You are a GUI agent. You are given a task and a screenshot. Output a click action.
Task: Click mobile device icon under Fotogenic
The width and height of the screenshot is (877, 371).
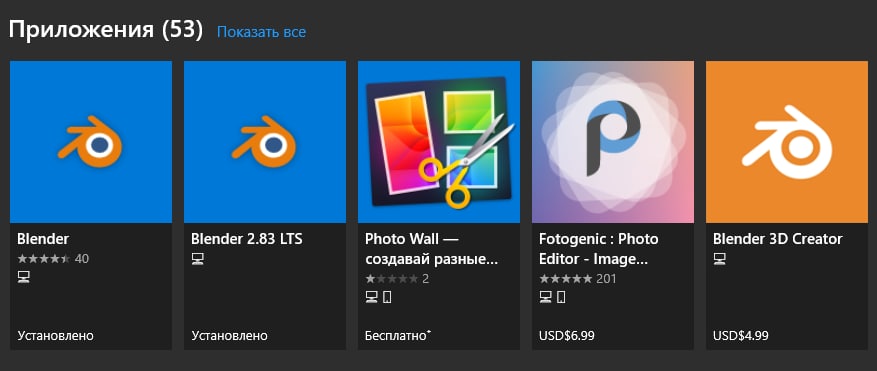point(561,297)
